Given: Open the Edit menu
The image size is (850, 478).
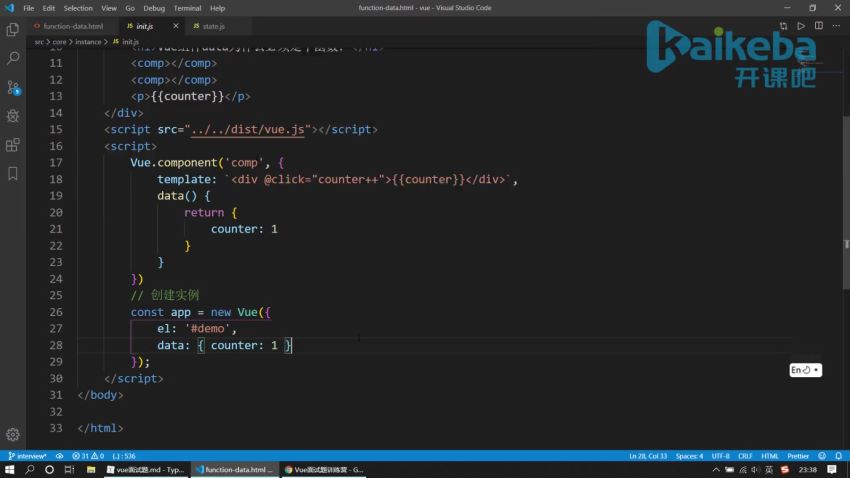Looking at the screenshot, I should (49, 8).
